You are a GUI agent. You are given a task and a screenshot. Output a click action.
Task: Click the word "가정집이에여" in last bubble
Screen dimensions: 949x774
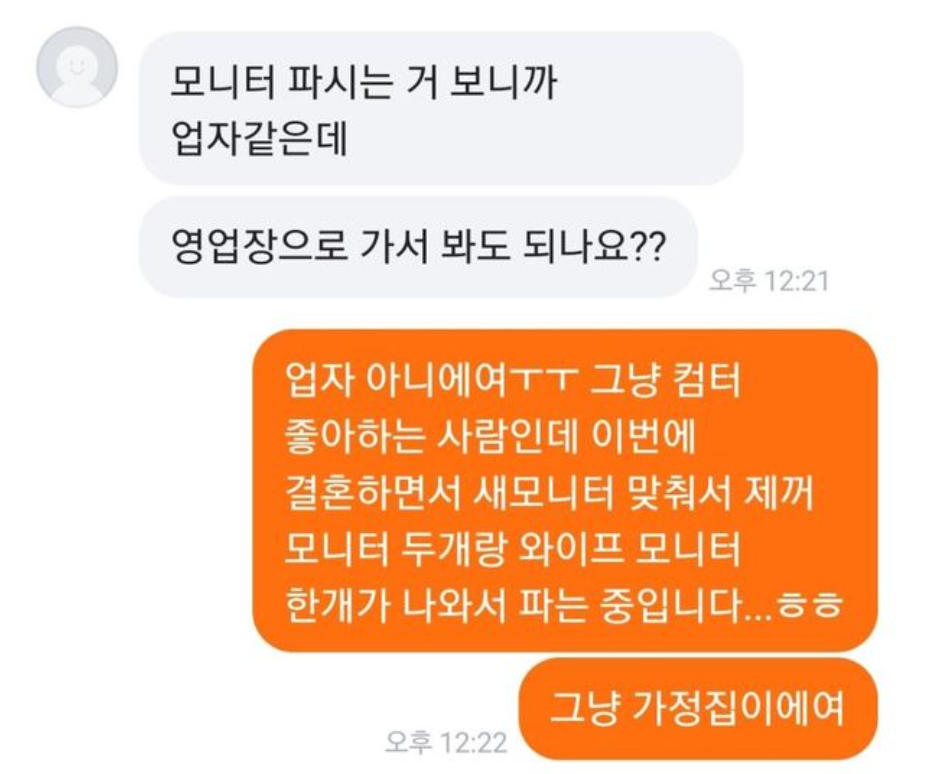click(737, 707)
